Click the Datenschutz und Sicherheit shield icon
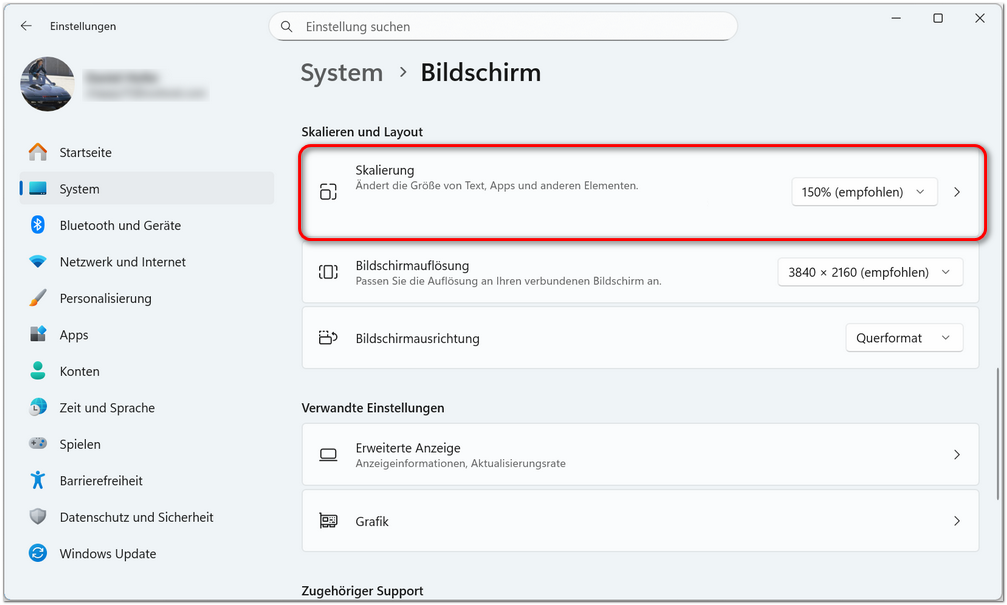 click(38, 517)
